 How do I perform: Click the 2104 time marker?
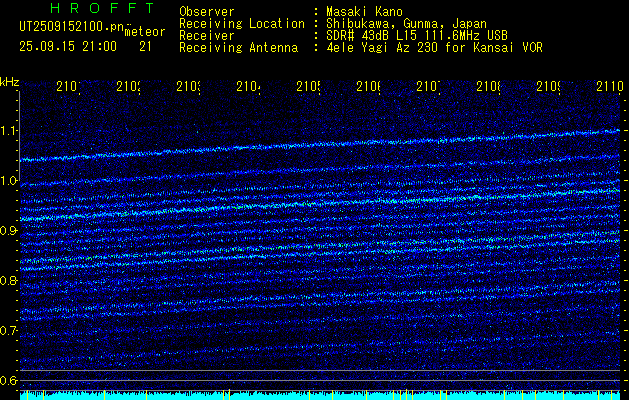(x=248, y=86)
